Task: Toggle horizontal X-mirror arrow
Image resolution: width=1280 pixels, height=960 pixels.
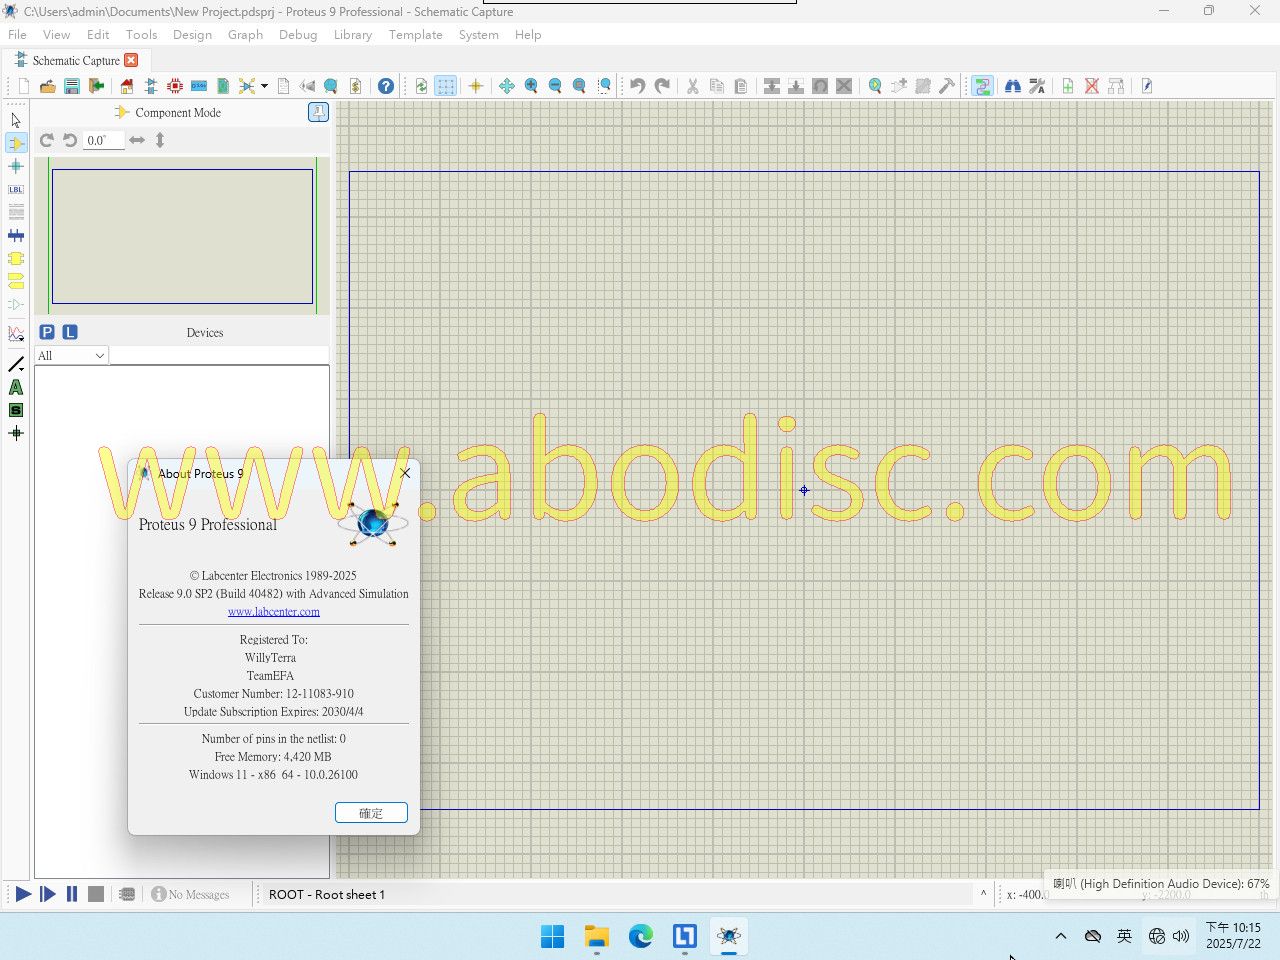Action: [x=137, y=140]
